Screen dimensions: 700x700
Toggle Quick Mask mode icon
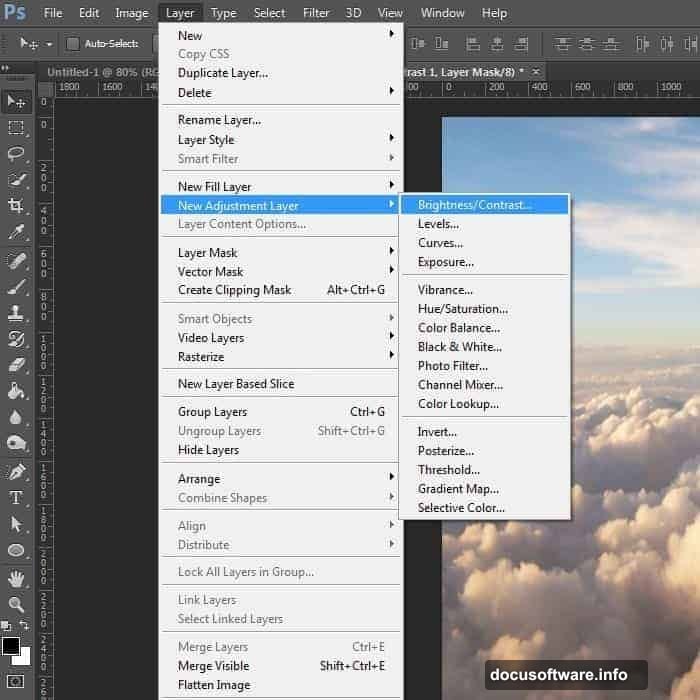[x=16, y=682]
